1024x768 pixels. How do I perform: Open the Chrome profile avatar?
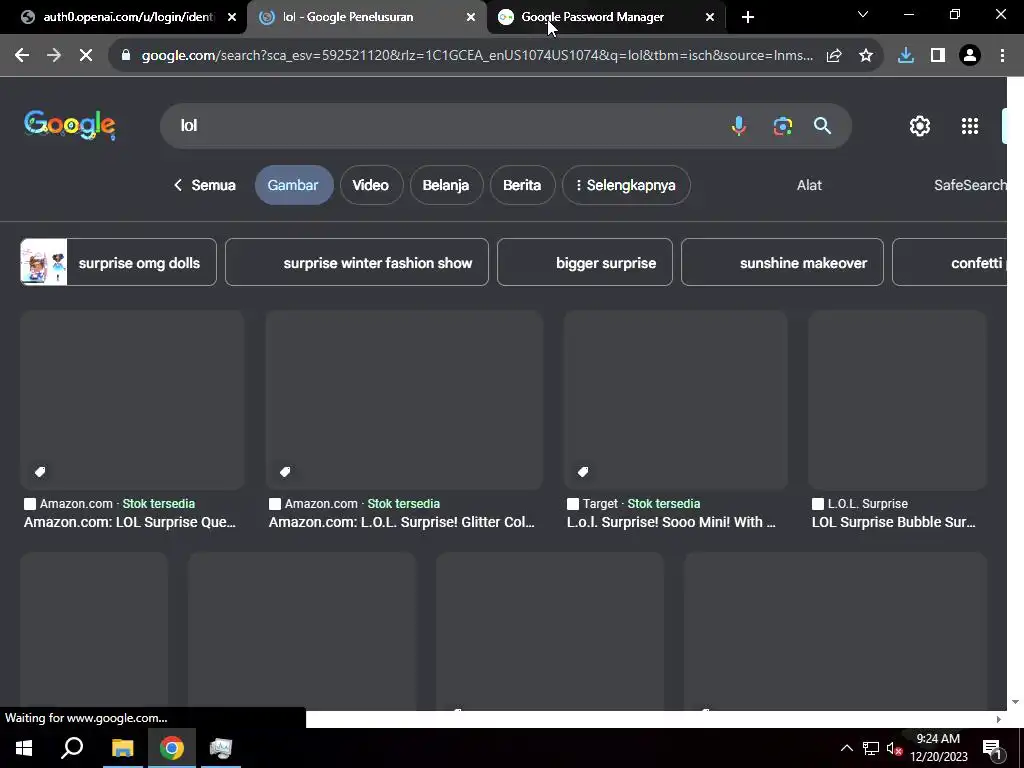click(x=970, y=56)
